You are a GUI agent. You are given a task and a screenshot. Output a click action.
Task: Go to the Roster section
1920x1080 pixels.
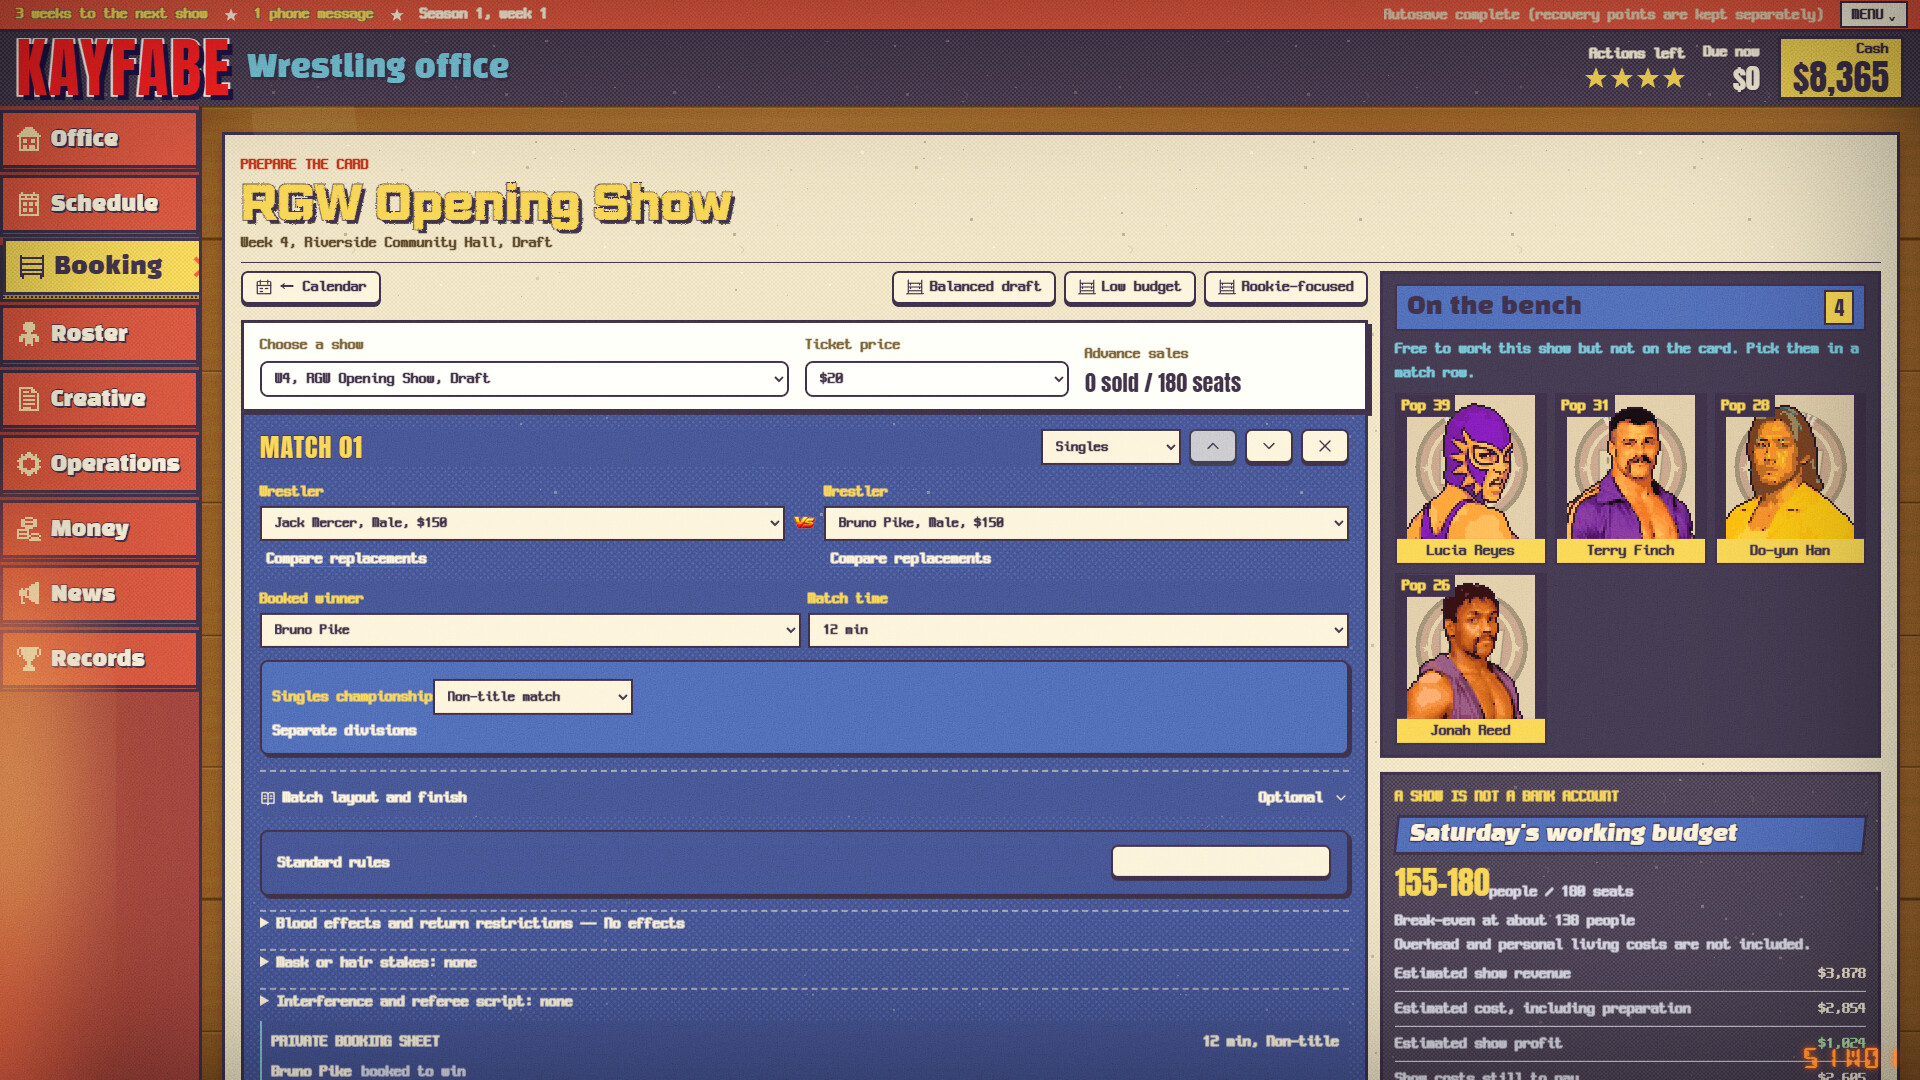click(x=99, y=334)
